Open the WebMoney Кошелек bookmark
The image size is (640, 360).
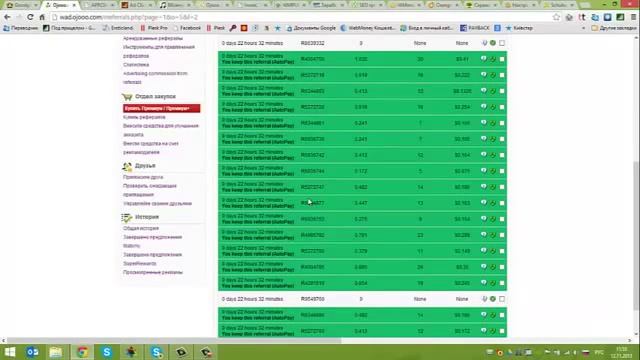[368, 28]
